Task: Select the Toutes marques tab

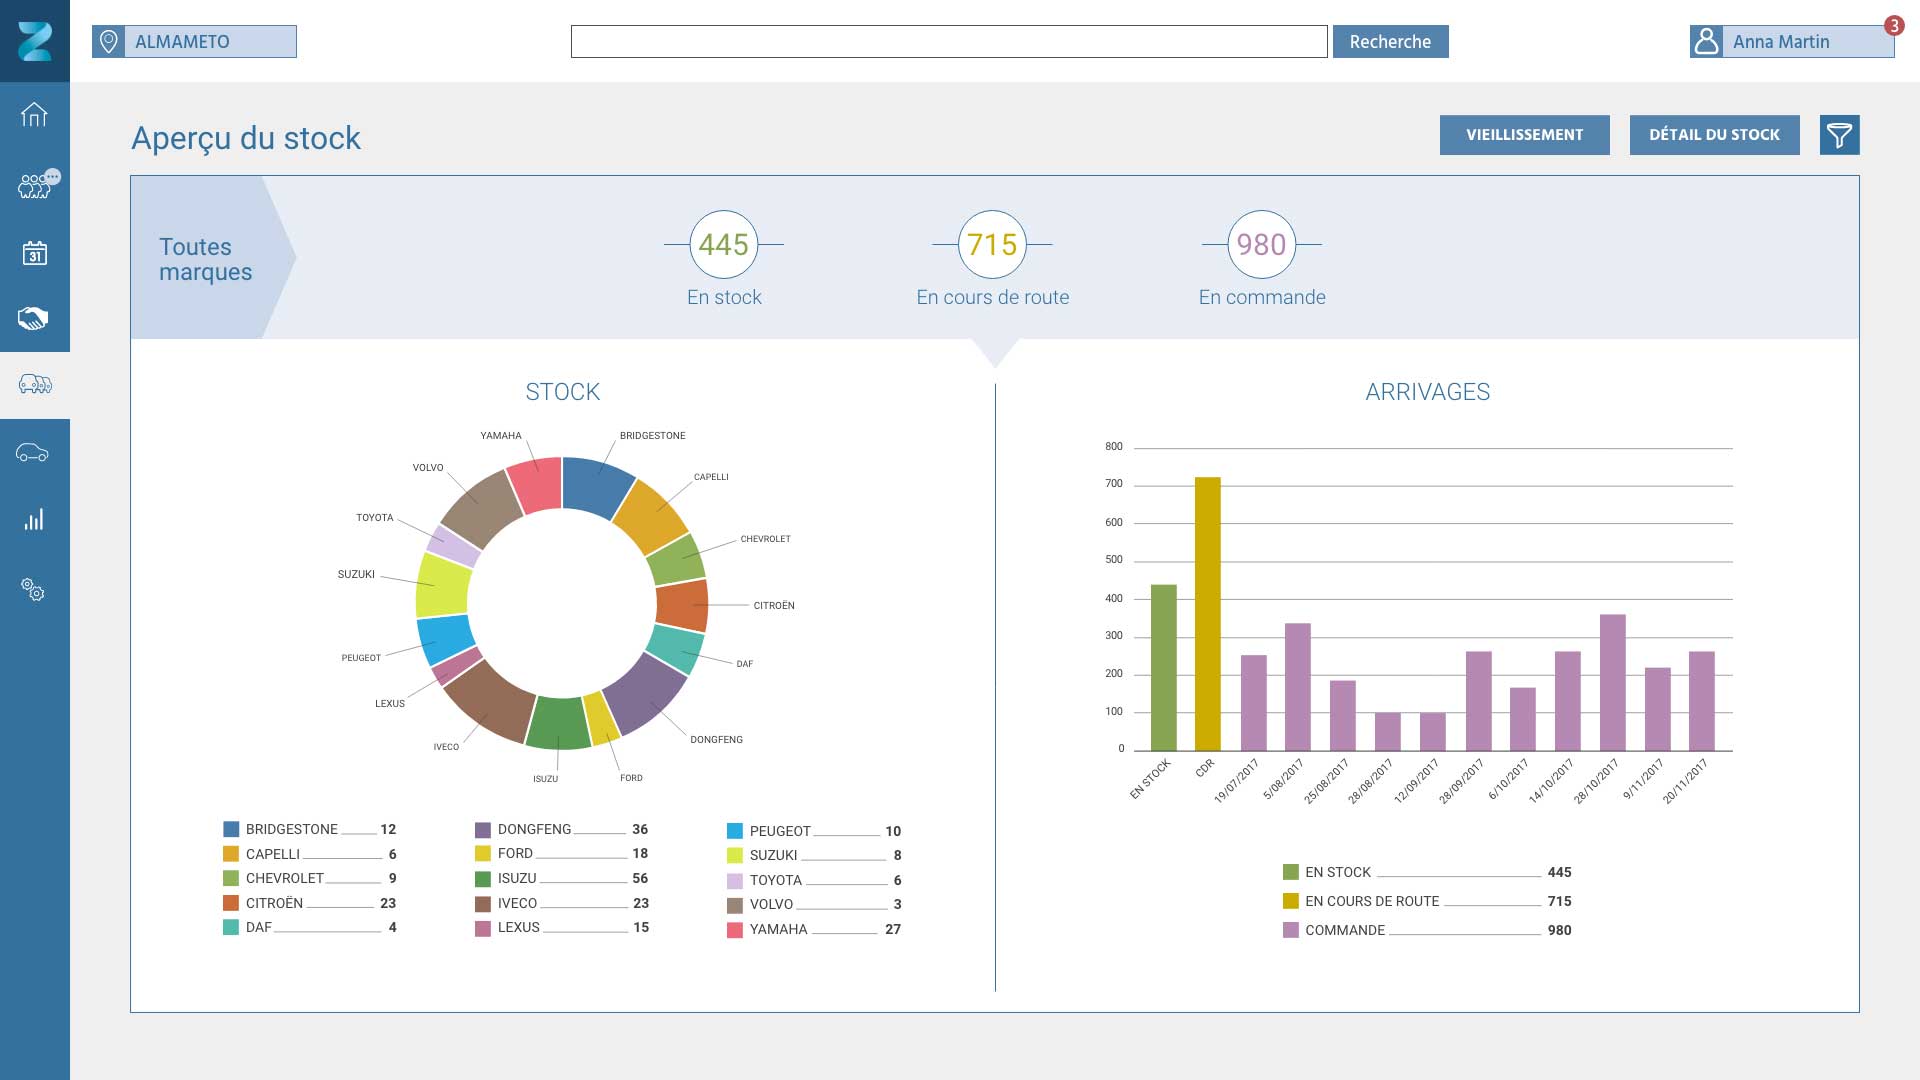Action: tap(206, 259)
